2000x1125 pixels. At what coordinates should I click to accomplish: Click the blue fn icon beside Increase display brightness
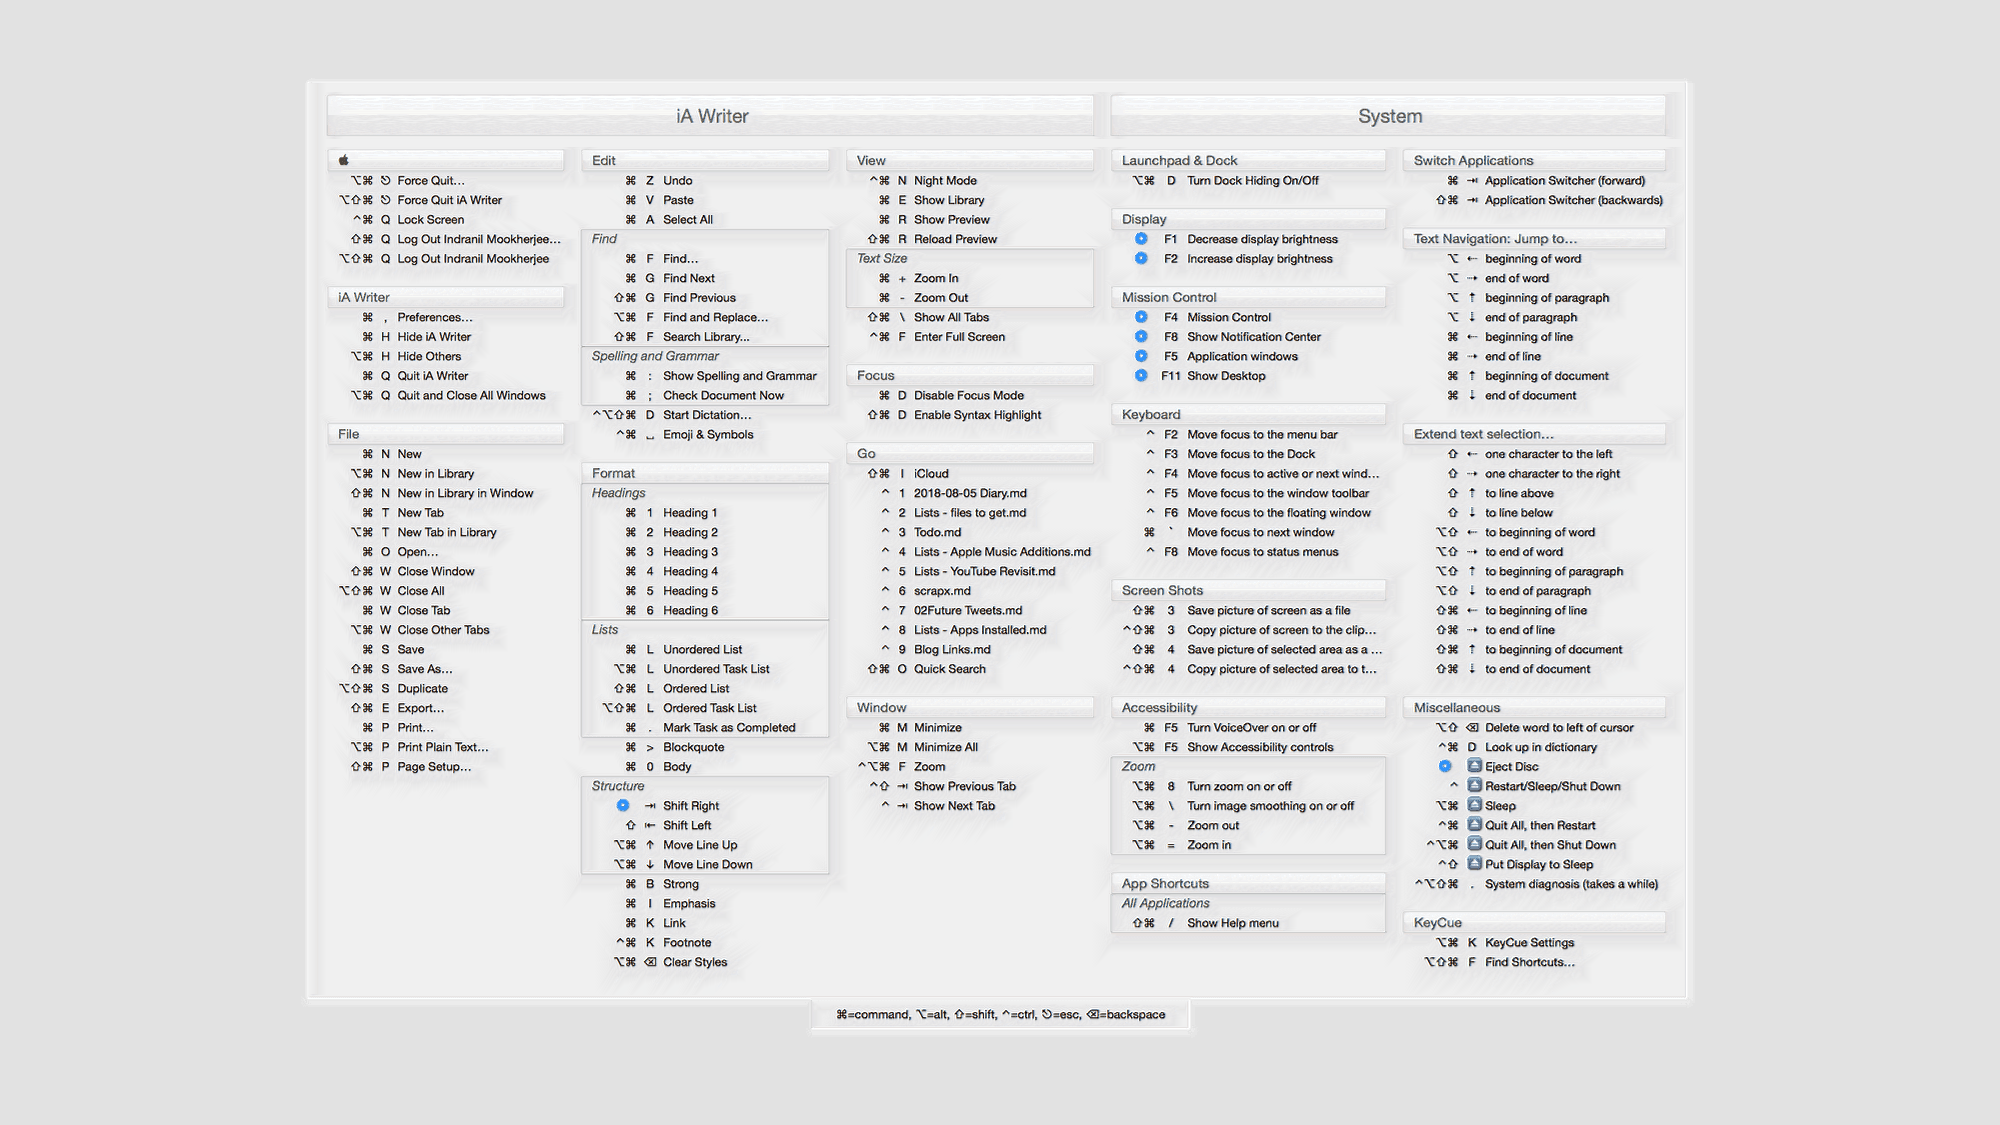(x=1141, y=258)
